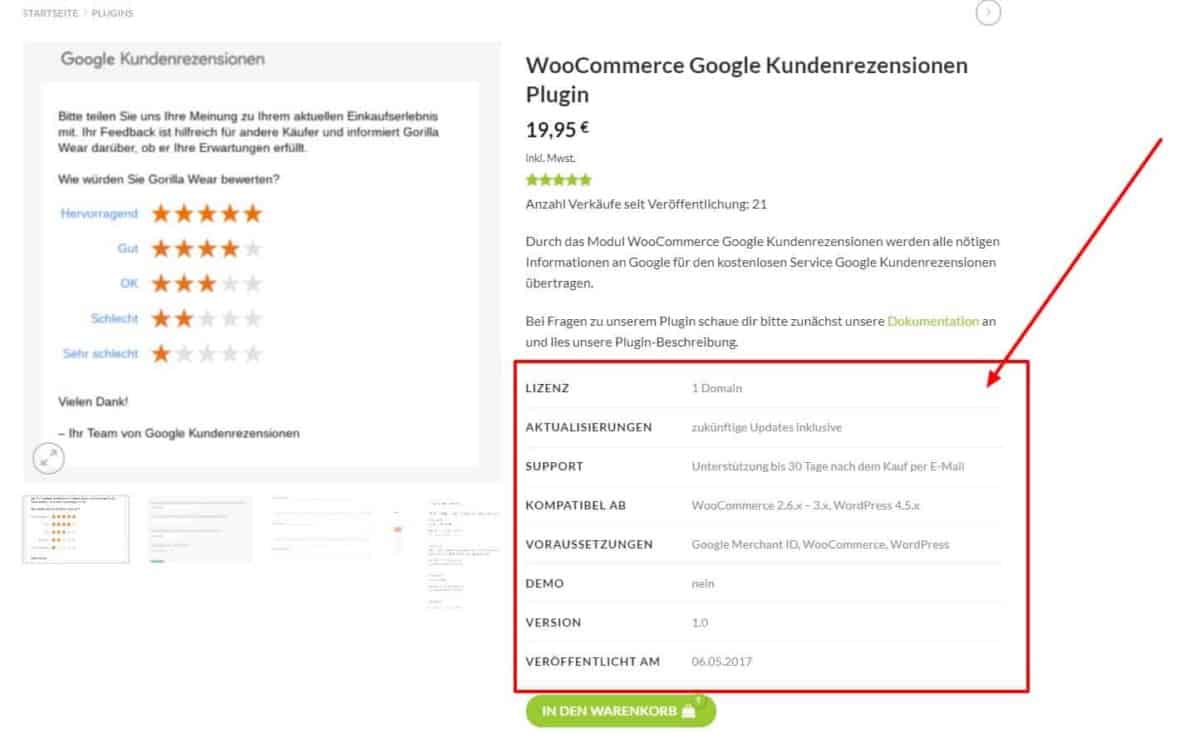This screenshot has width=1200, height=748.
Task: Click the 19,95 € price
Action: tap(557, 129)
